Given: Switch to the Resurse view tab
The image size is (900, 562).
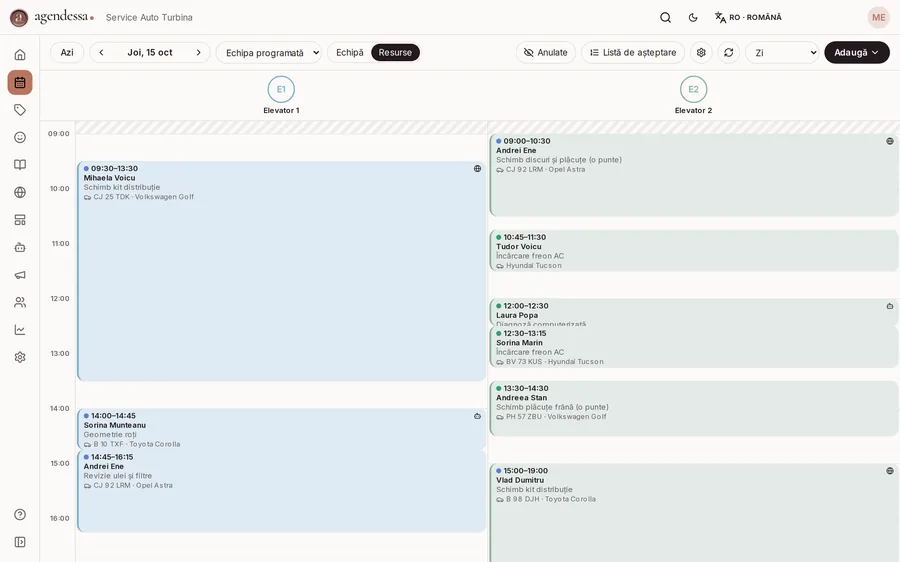Looking at the screenshot, I should pyautogui.click(x=395, y=52).
